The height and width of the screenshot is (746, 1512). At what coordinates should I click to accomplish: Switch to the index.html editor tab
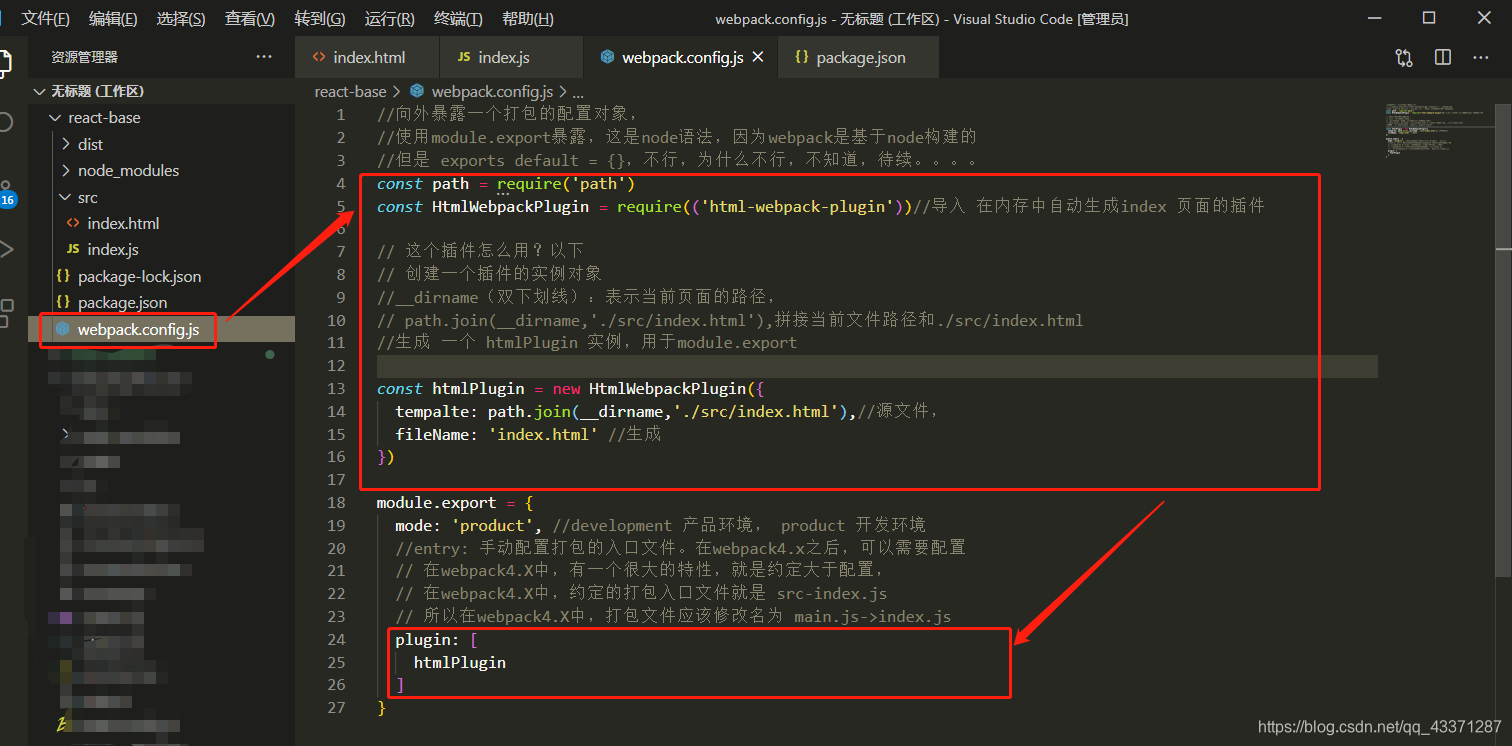[367, 57]
